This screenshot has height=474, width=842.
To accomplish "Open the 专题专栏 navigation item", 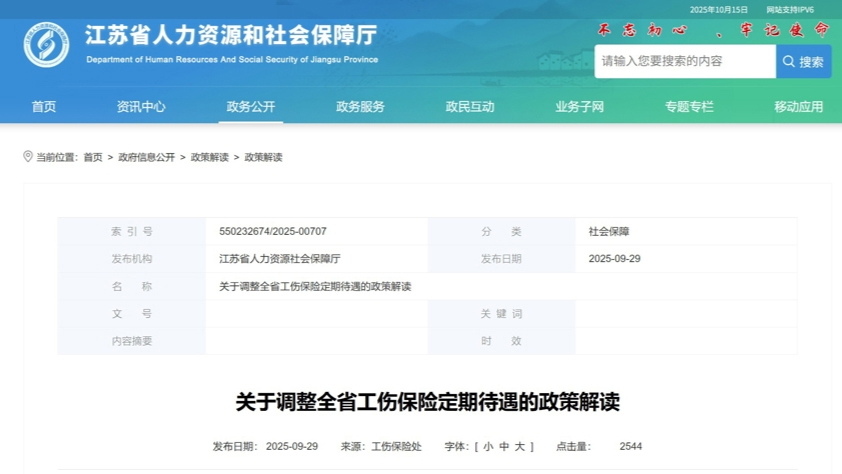I will pyautogui.click(x=689, y=107).
